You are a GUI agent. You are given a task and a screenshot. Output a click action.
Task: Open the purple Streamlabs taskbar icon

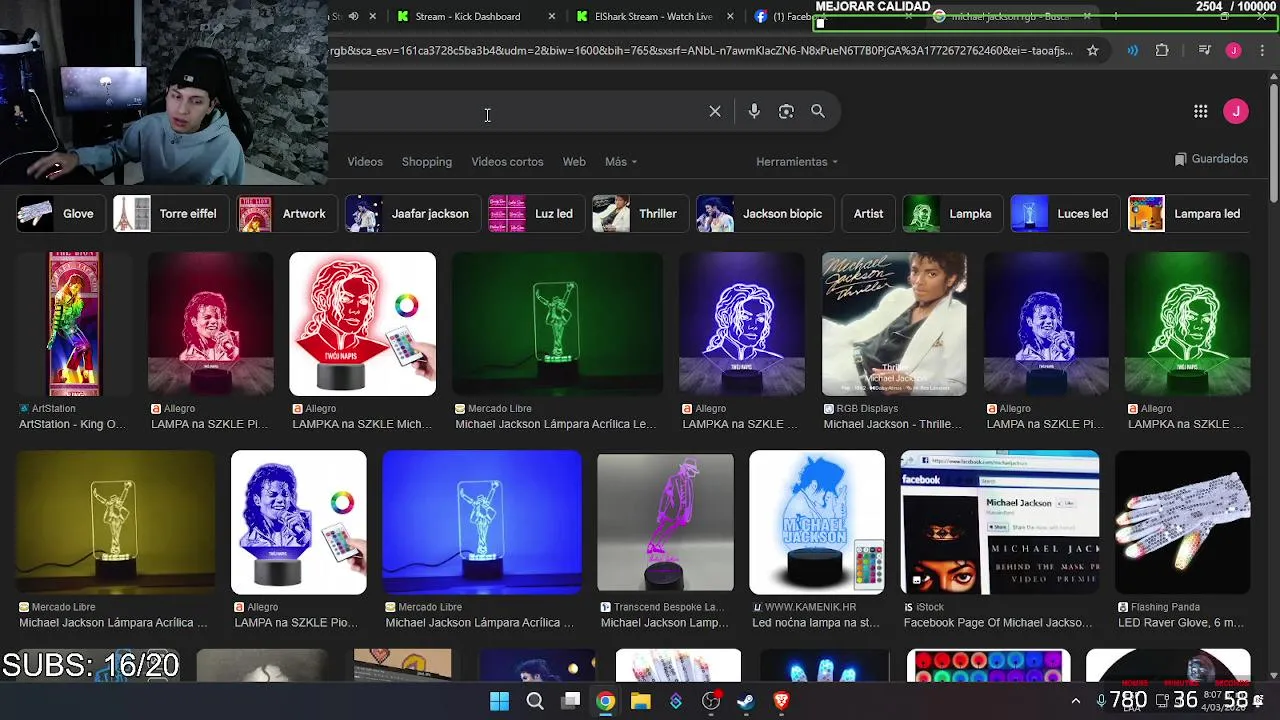coord(676,701)
